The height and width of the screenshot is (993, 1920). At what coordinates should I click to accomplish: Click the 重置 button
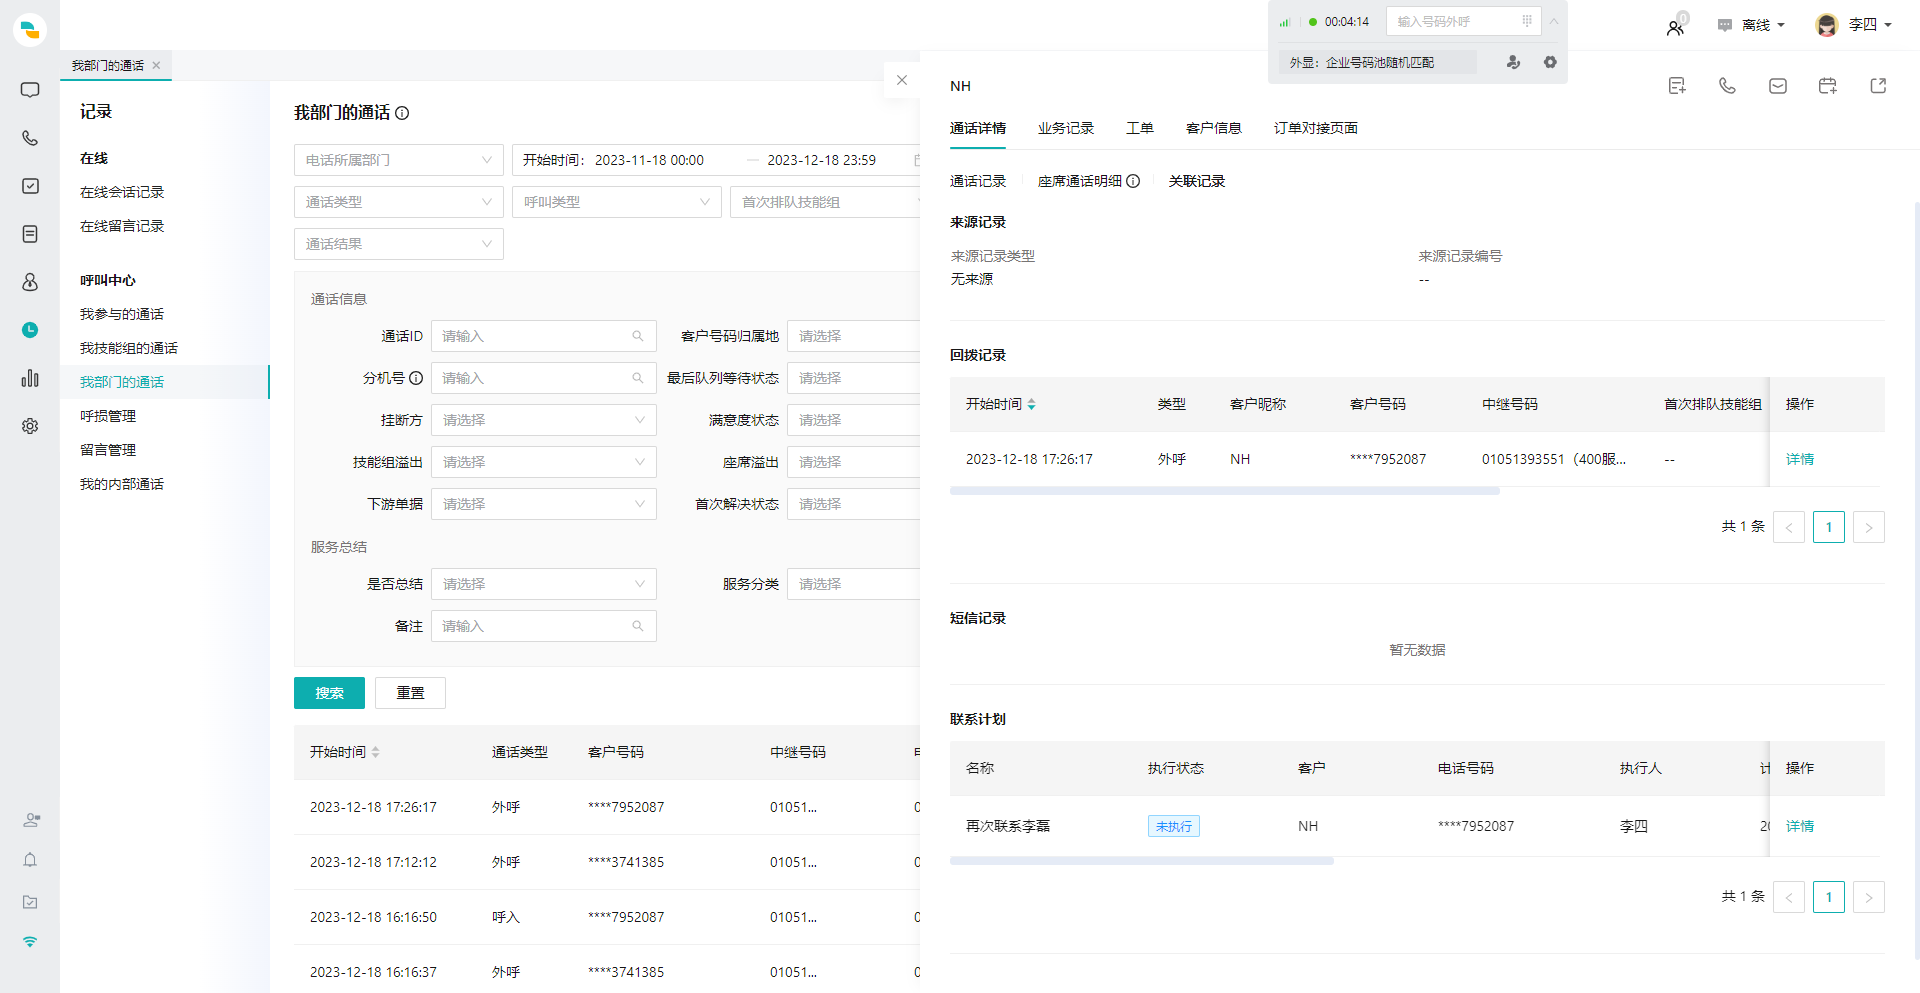coord(410,693)
